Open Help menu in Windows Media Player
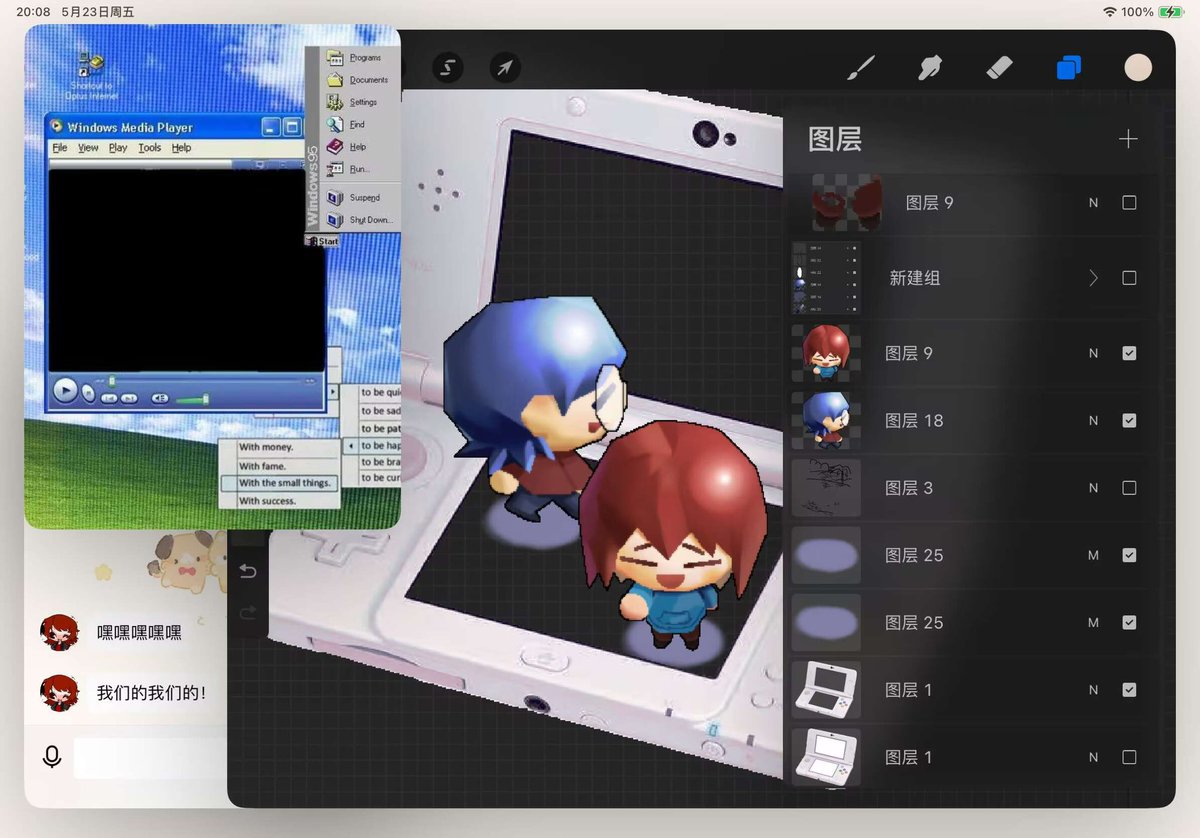This screenshot has width=1200, height=838. pos(181,148)
